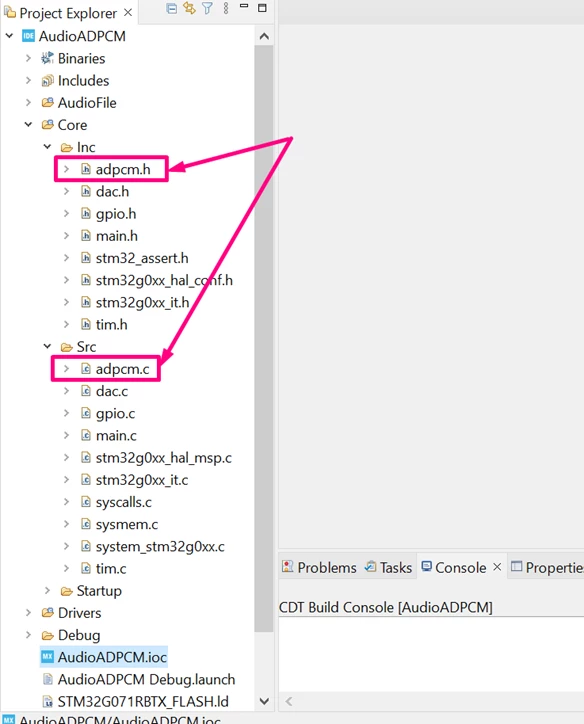Open Project Explorer View Menu (three dots)

[226, 8]
